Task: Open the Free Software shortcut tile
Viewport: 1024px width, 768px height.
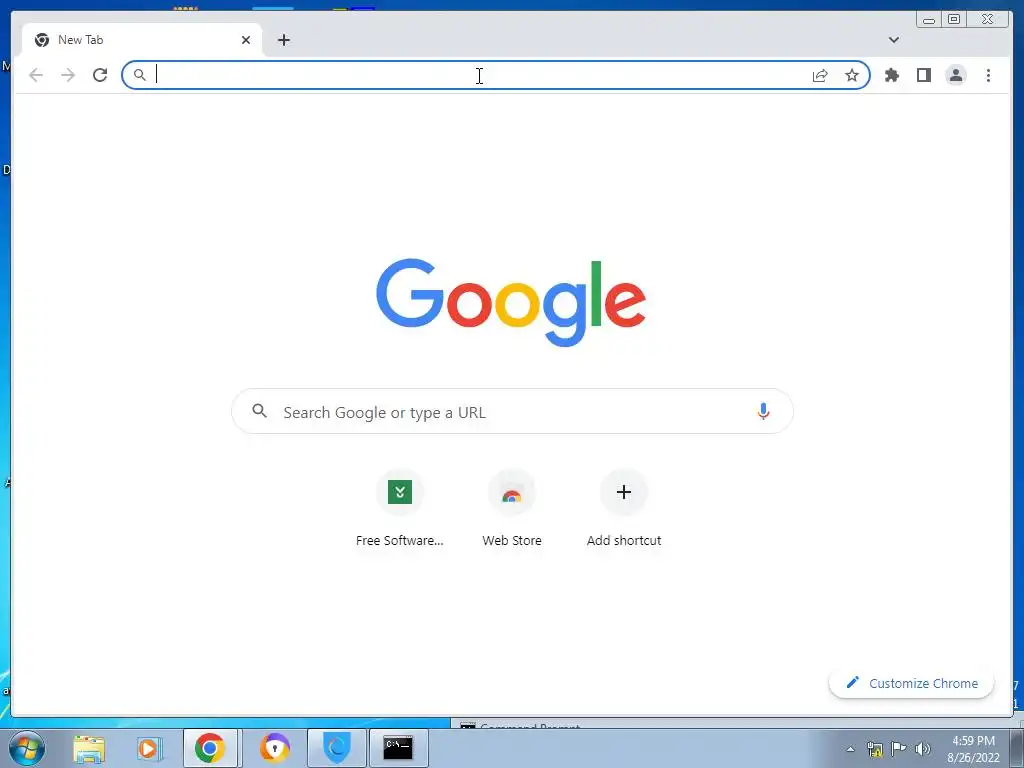Action: click(x=400, y=509)
